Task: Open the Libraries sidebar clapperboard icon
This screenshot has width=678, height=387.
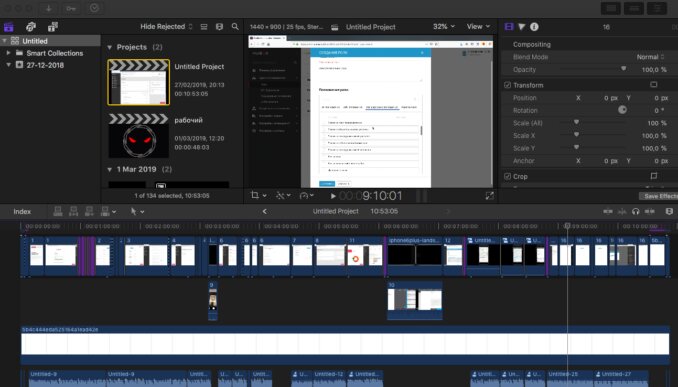Action: click(x=9, y=27)
